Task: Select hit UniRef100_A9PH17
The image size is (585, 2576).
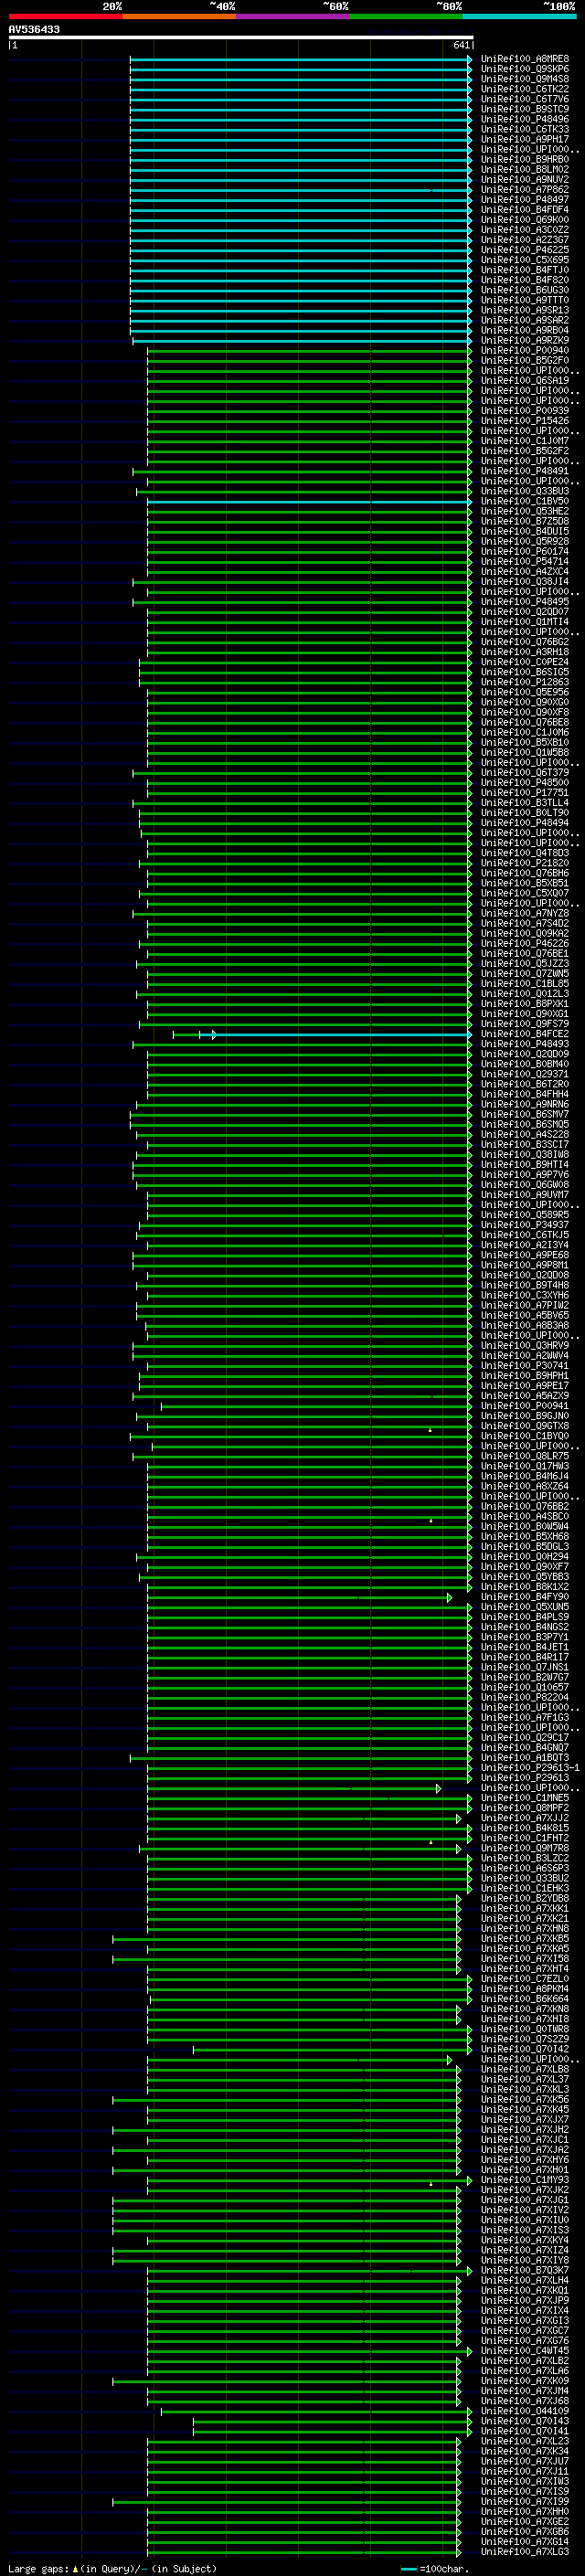Action: pyautogui.click(x=525, y=139)
